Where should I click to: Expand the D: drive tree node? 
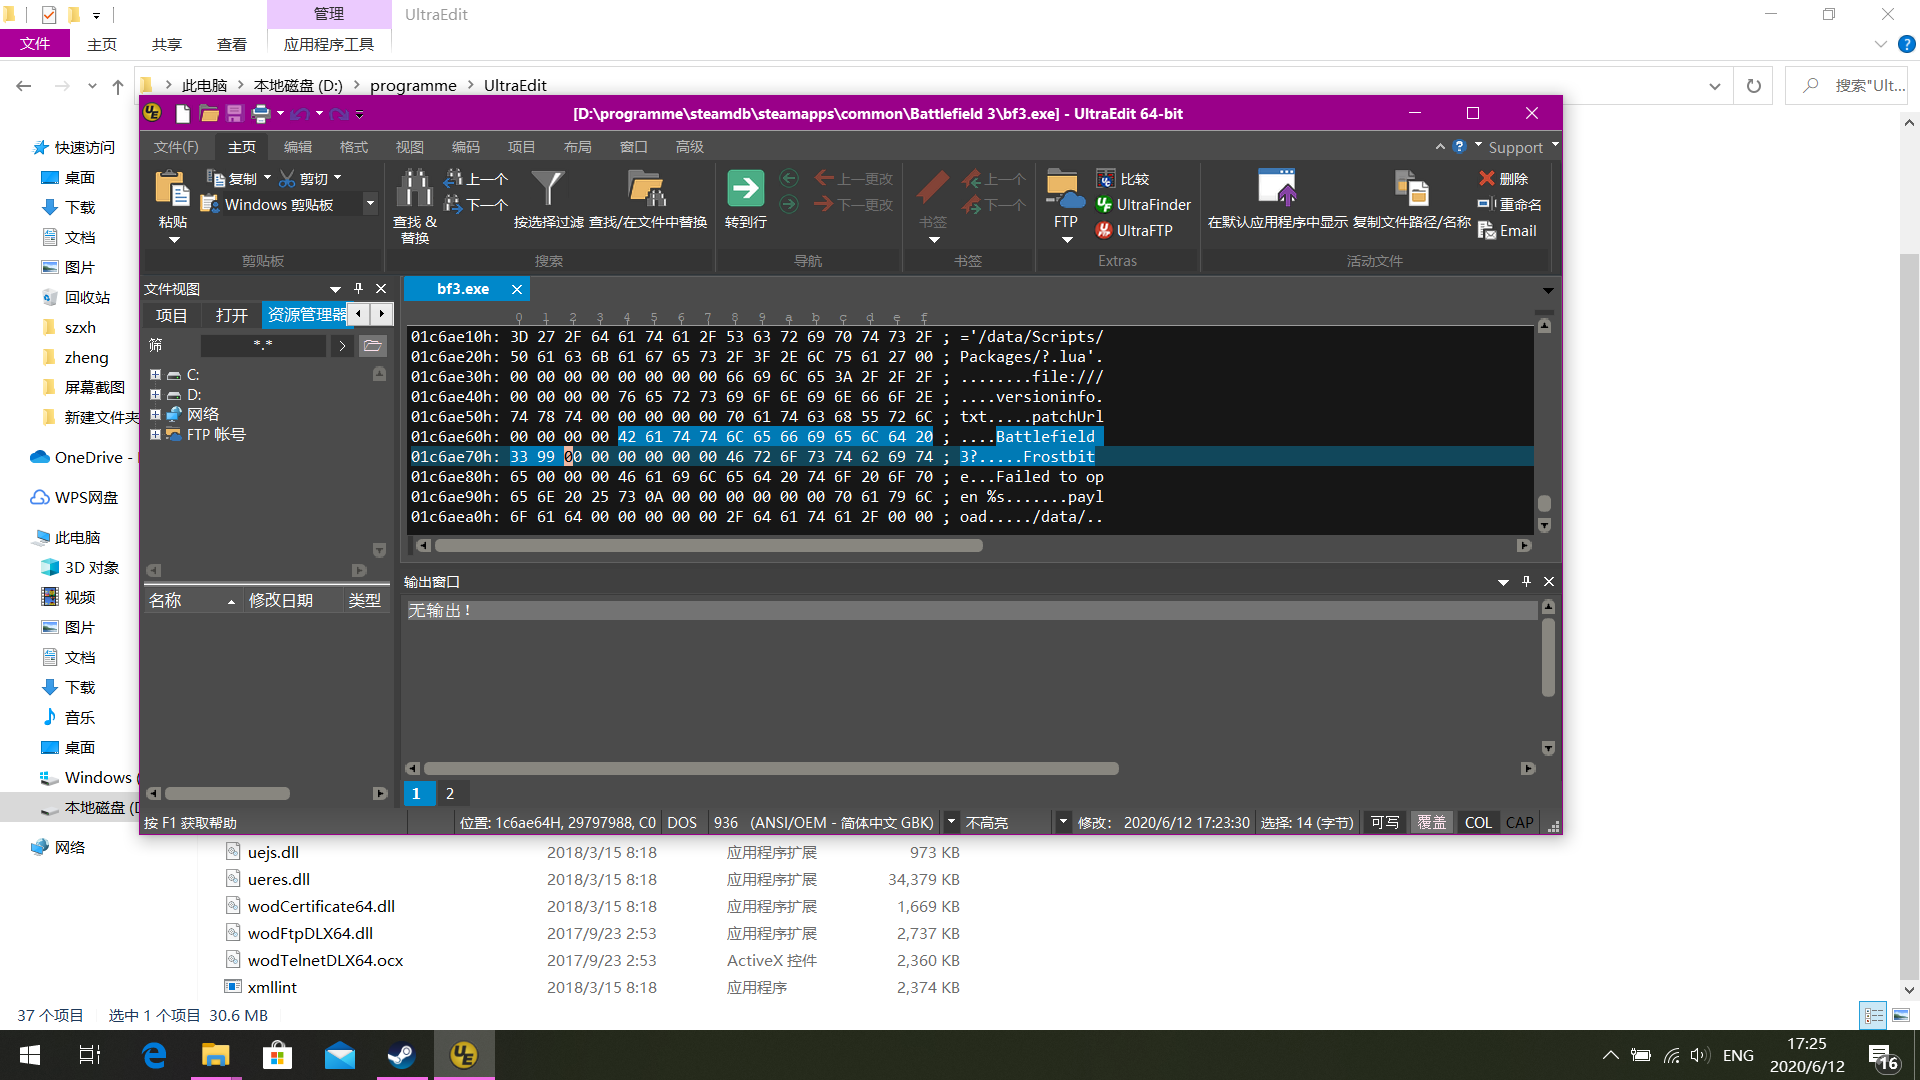coord(155,395)
